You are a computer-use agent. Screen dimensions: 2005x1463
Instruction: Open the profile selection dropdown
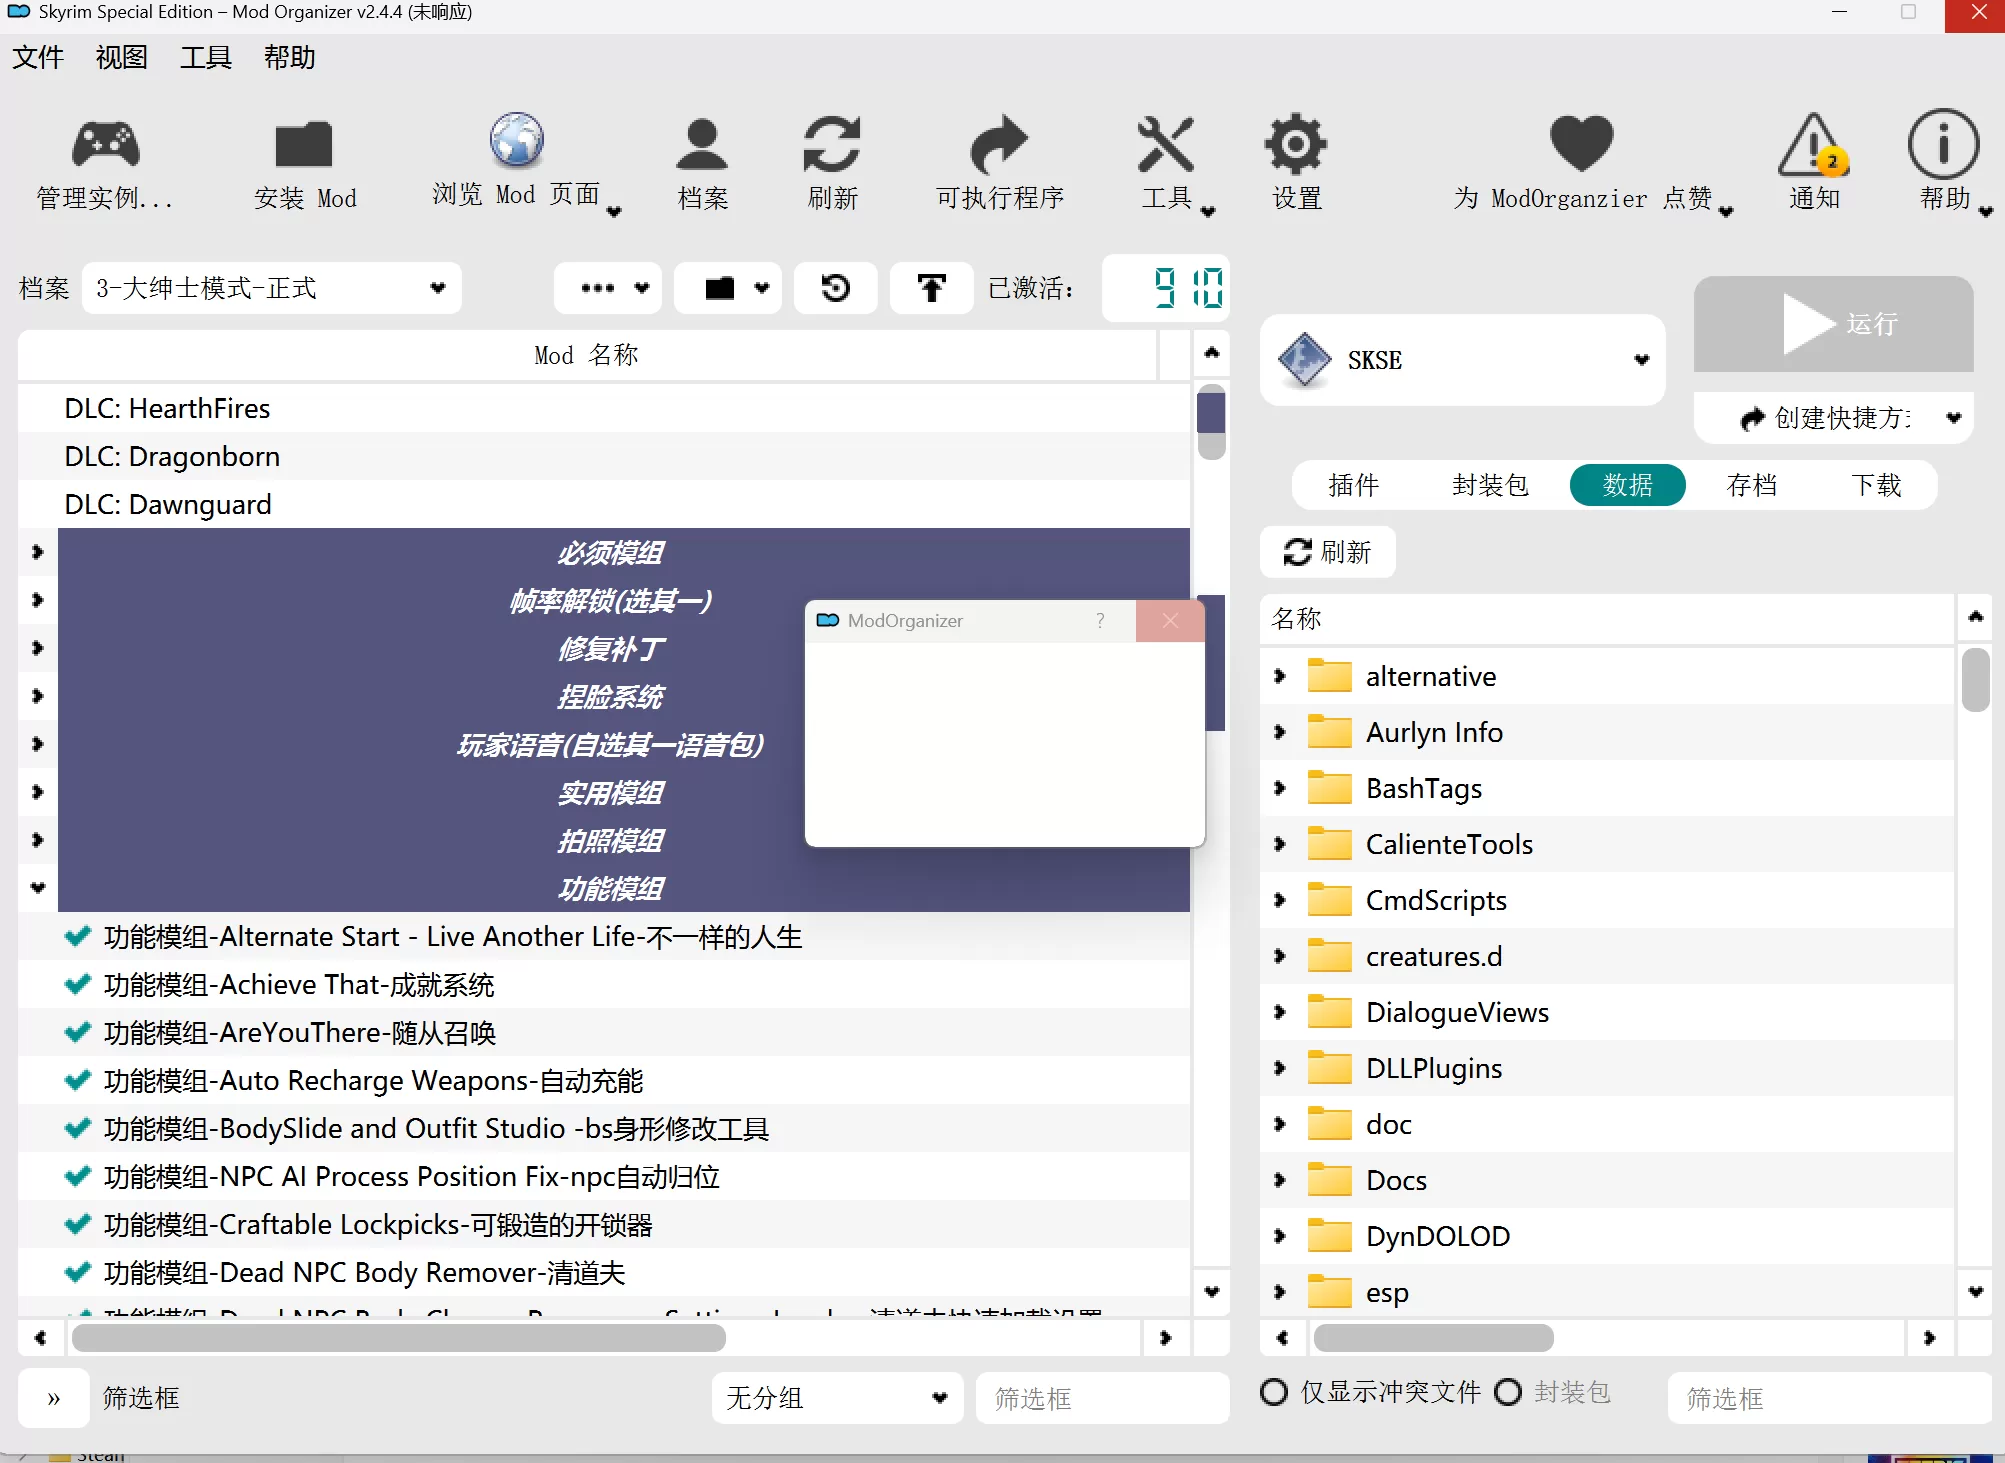coord(271,288)
